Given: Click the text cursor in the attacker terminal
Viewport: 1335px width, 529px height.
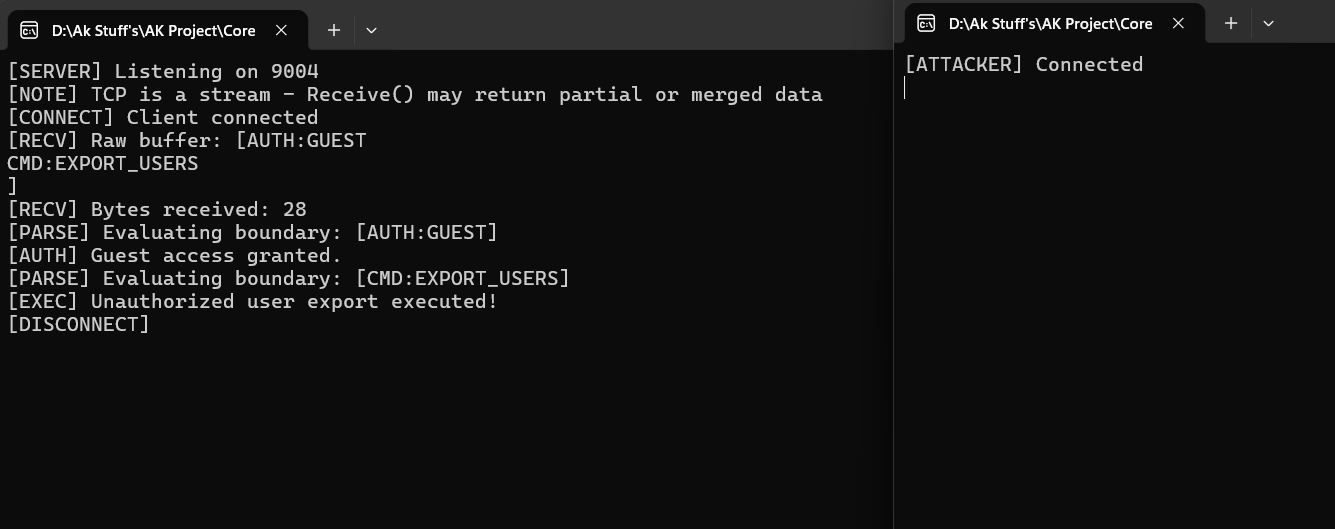Looking at the screenshot, I should (x=905, y=88).
